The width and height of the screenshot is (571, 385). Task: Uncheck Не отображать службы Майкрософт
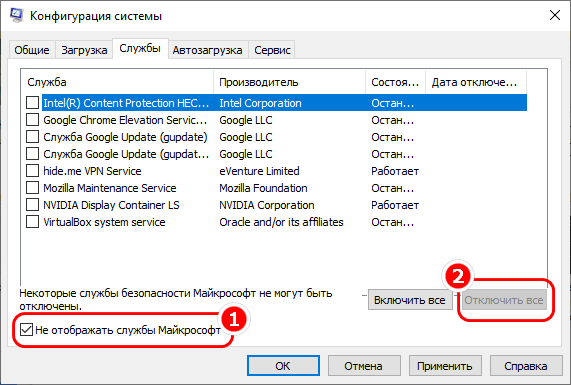(x=26, y=330)
